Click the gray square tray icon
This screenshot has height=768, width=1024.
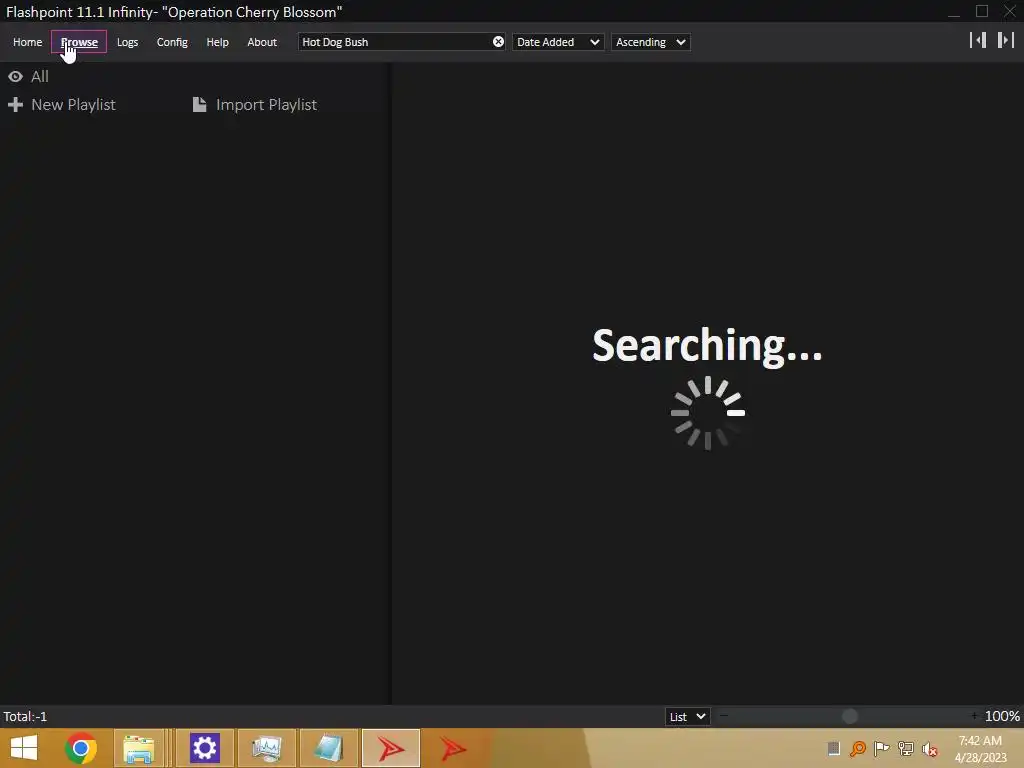tap(834, 748)
